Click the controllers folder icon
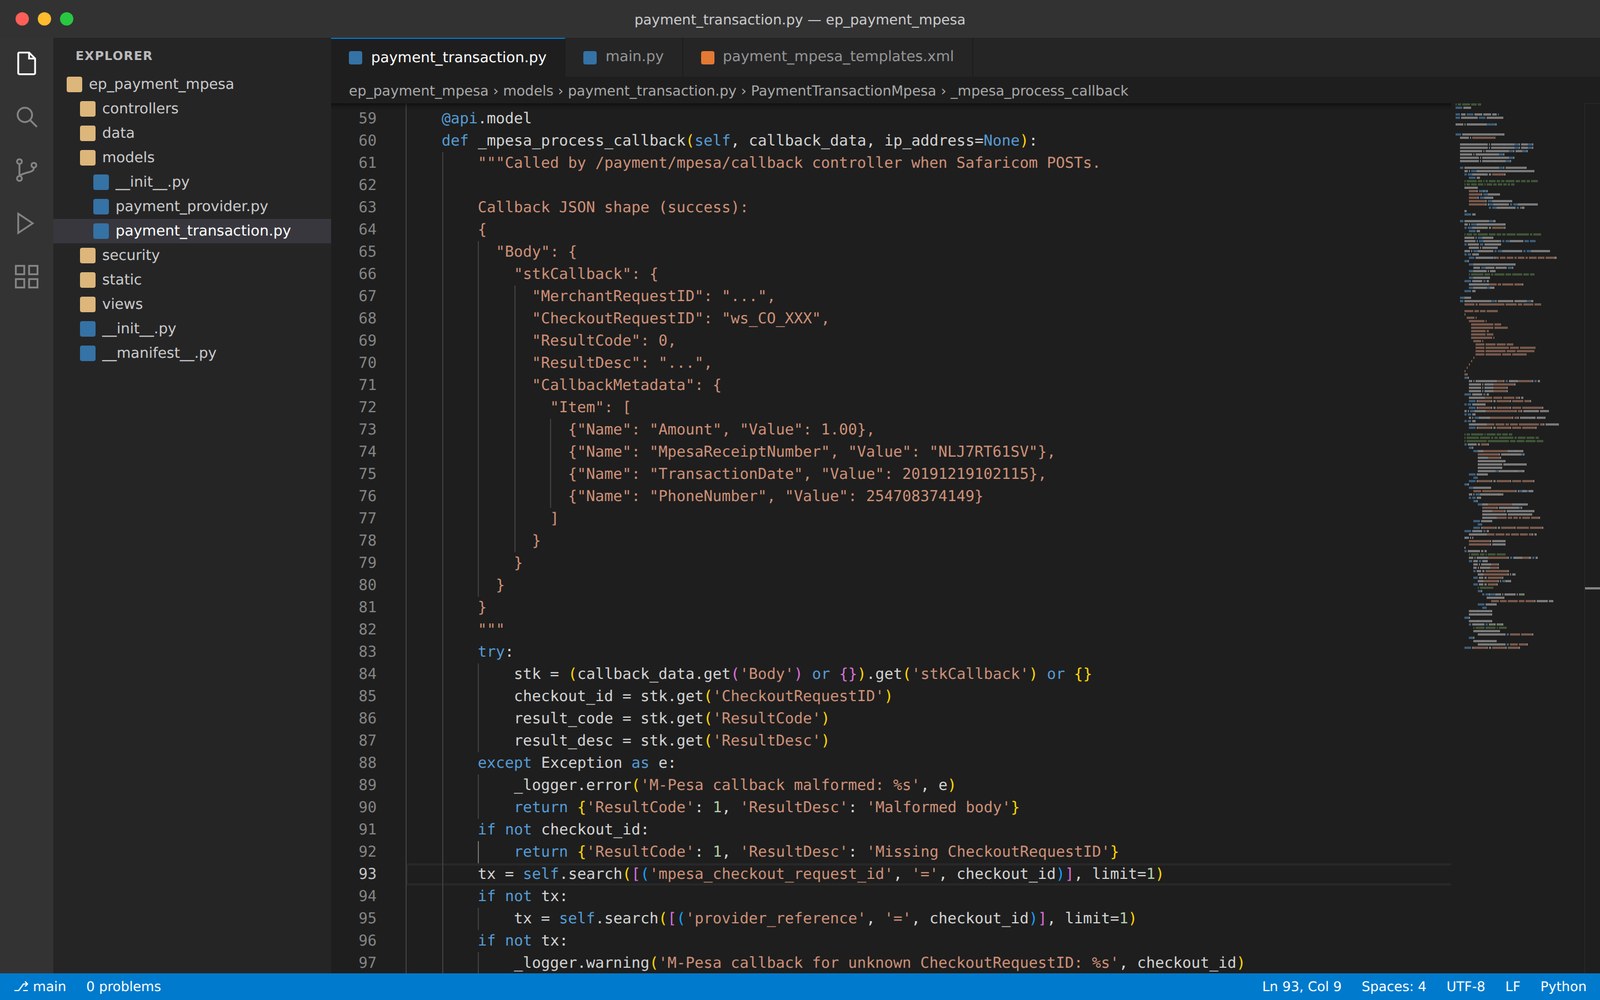The image size is (1600, 1000). (88, 108)
